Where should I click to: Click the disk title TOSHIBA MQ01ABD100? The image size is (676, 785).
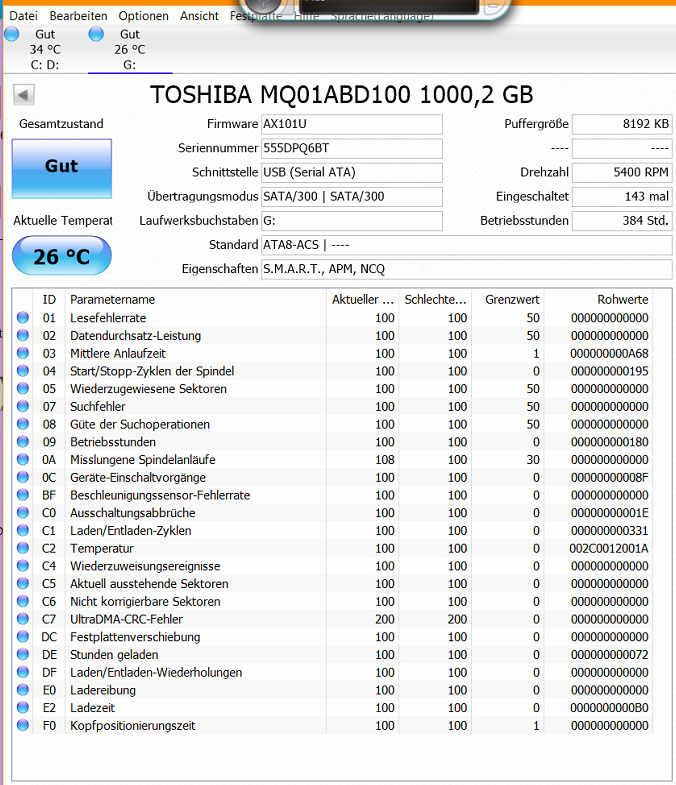342,95
